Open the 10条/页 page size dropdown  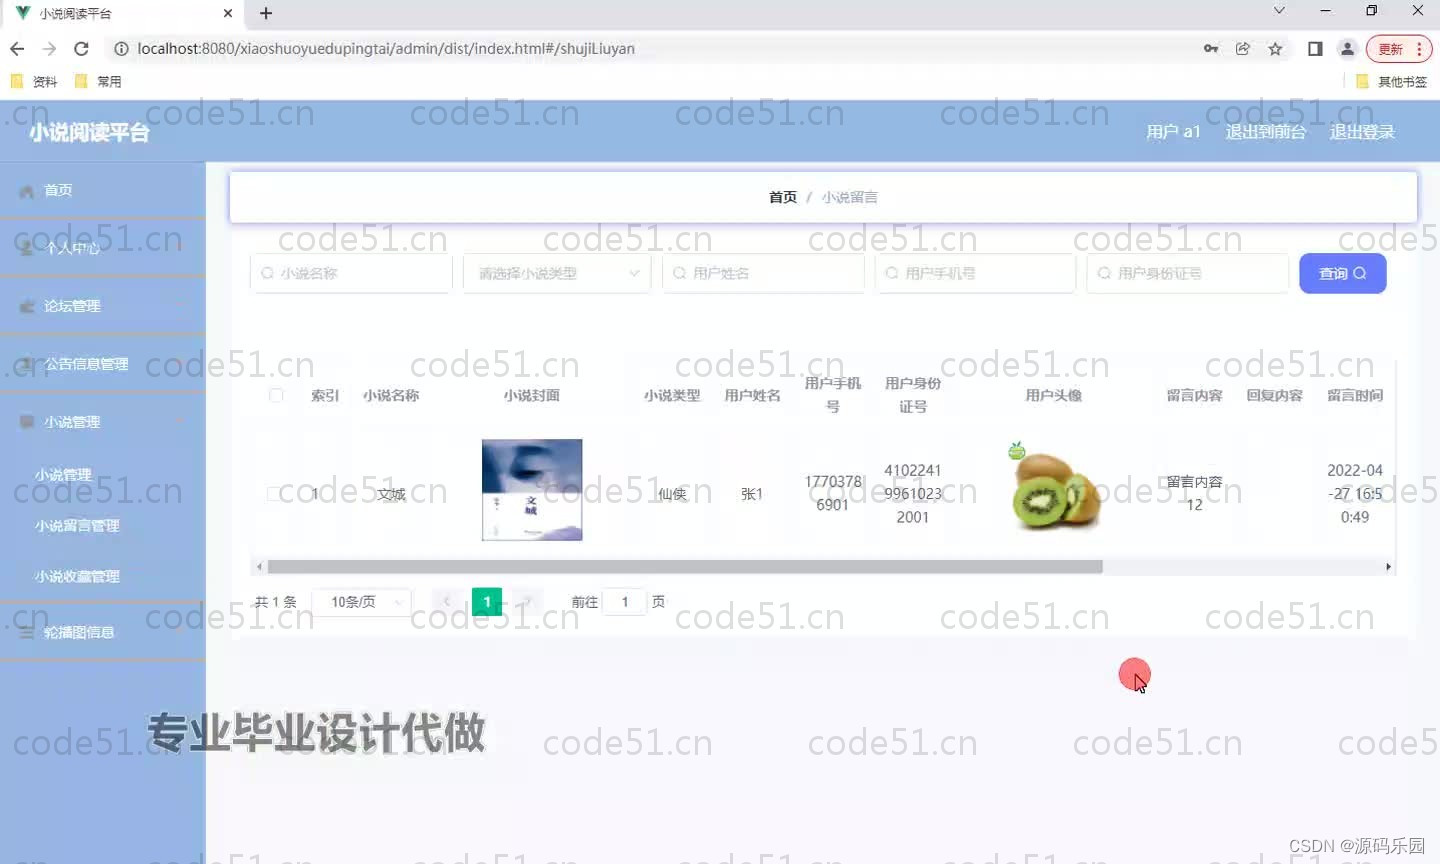coord(361,601)
